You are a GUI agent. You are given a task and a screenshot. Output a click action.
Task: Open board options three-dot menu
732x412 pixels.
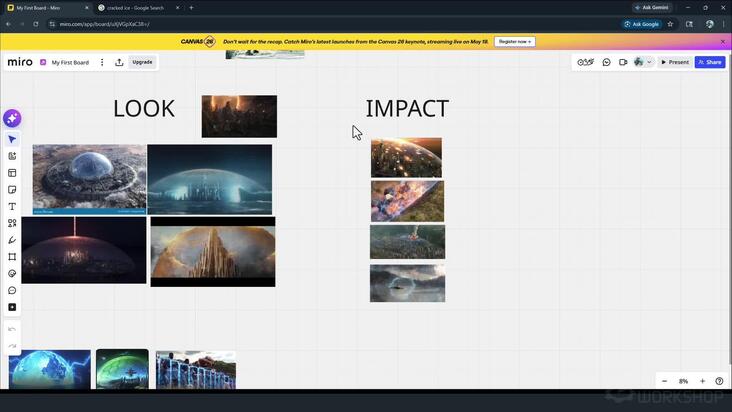click(102, 62)
